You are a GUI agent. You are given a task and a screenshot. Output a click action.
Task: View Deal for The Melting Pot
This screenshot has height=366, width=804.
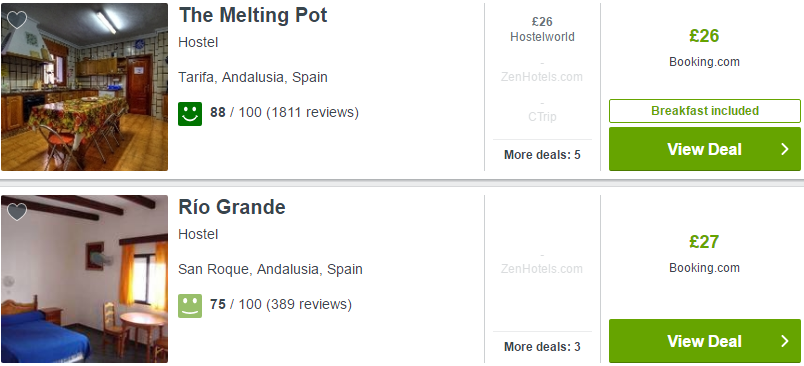click(x=705, y=149)
